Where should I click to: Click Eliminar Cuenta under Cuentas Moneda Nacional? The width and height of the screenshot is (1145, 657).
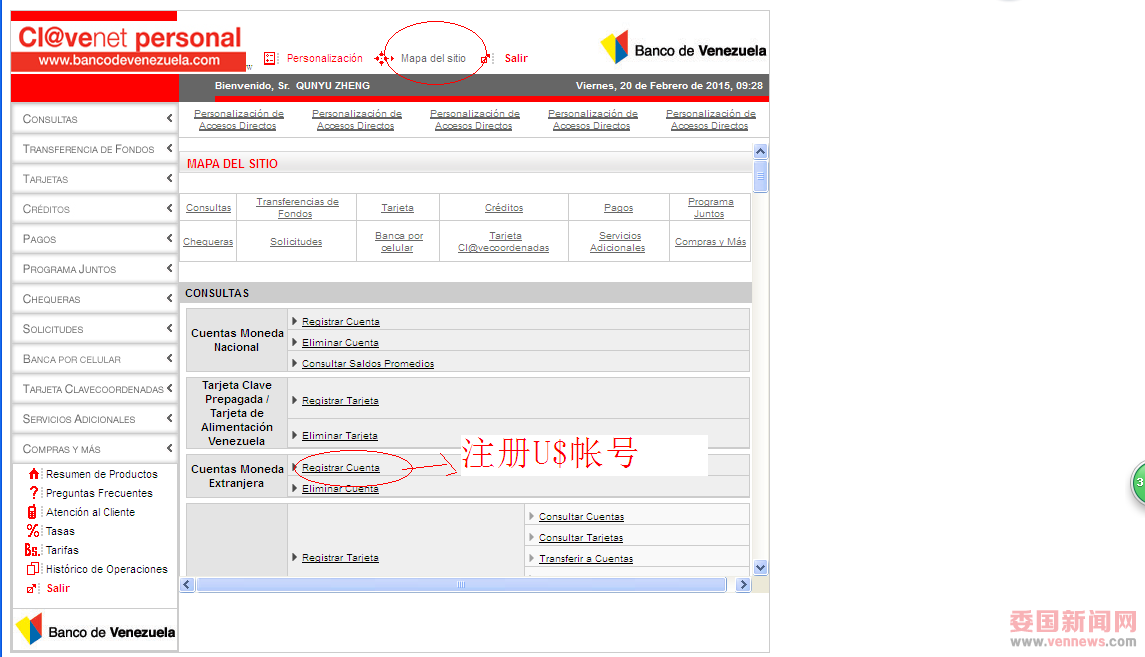340,343
